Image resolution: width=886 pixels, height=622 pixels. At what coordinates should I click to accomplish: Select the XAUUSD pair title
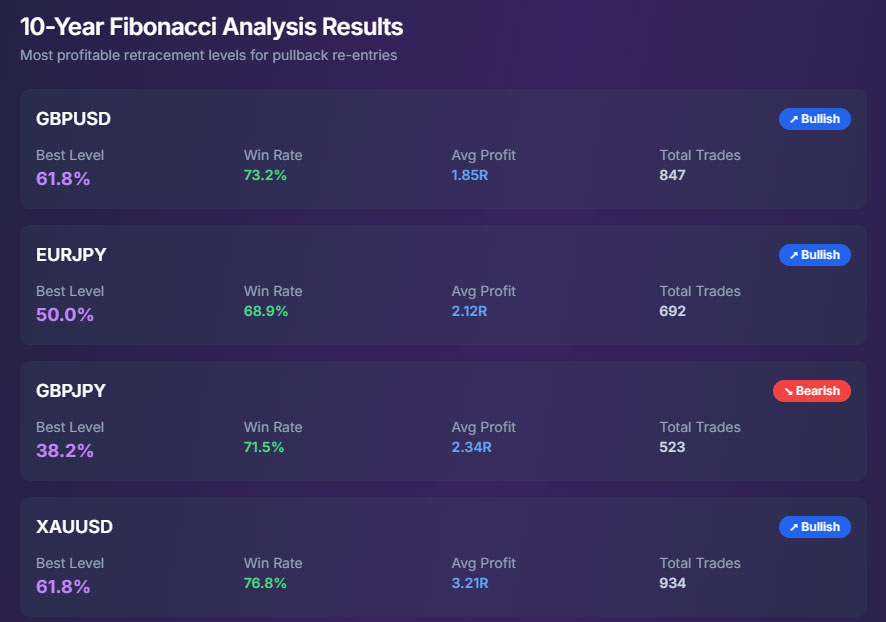(75, 527)
